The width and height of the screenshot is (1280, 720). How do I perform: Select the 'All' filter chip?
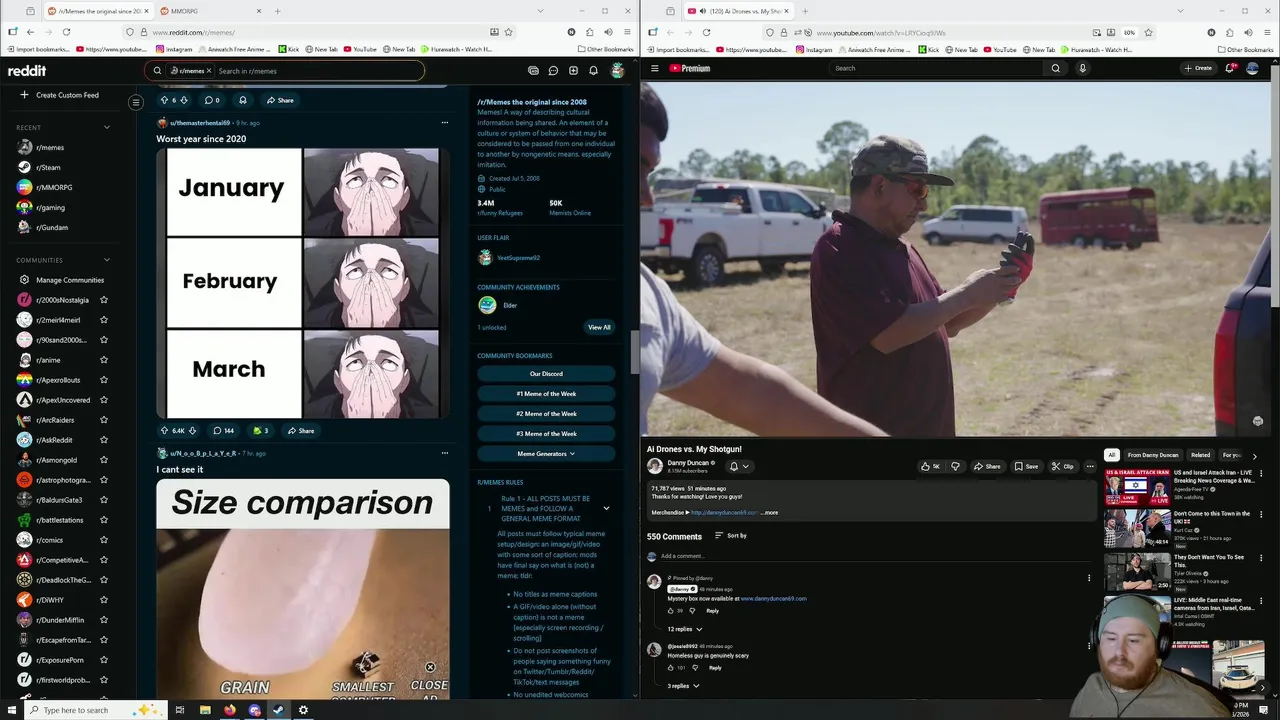[1111, 455]
